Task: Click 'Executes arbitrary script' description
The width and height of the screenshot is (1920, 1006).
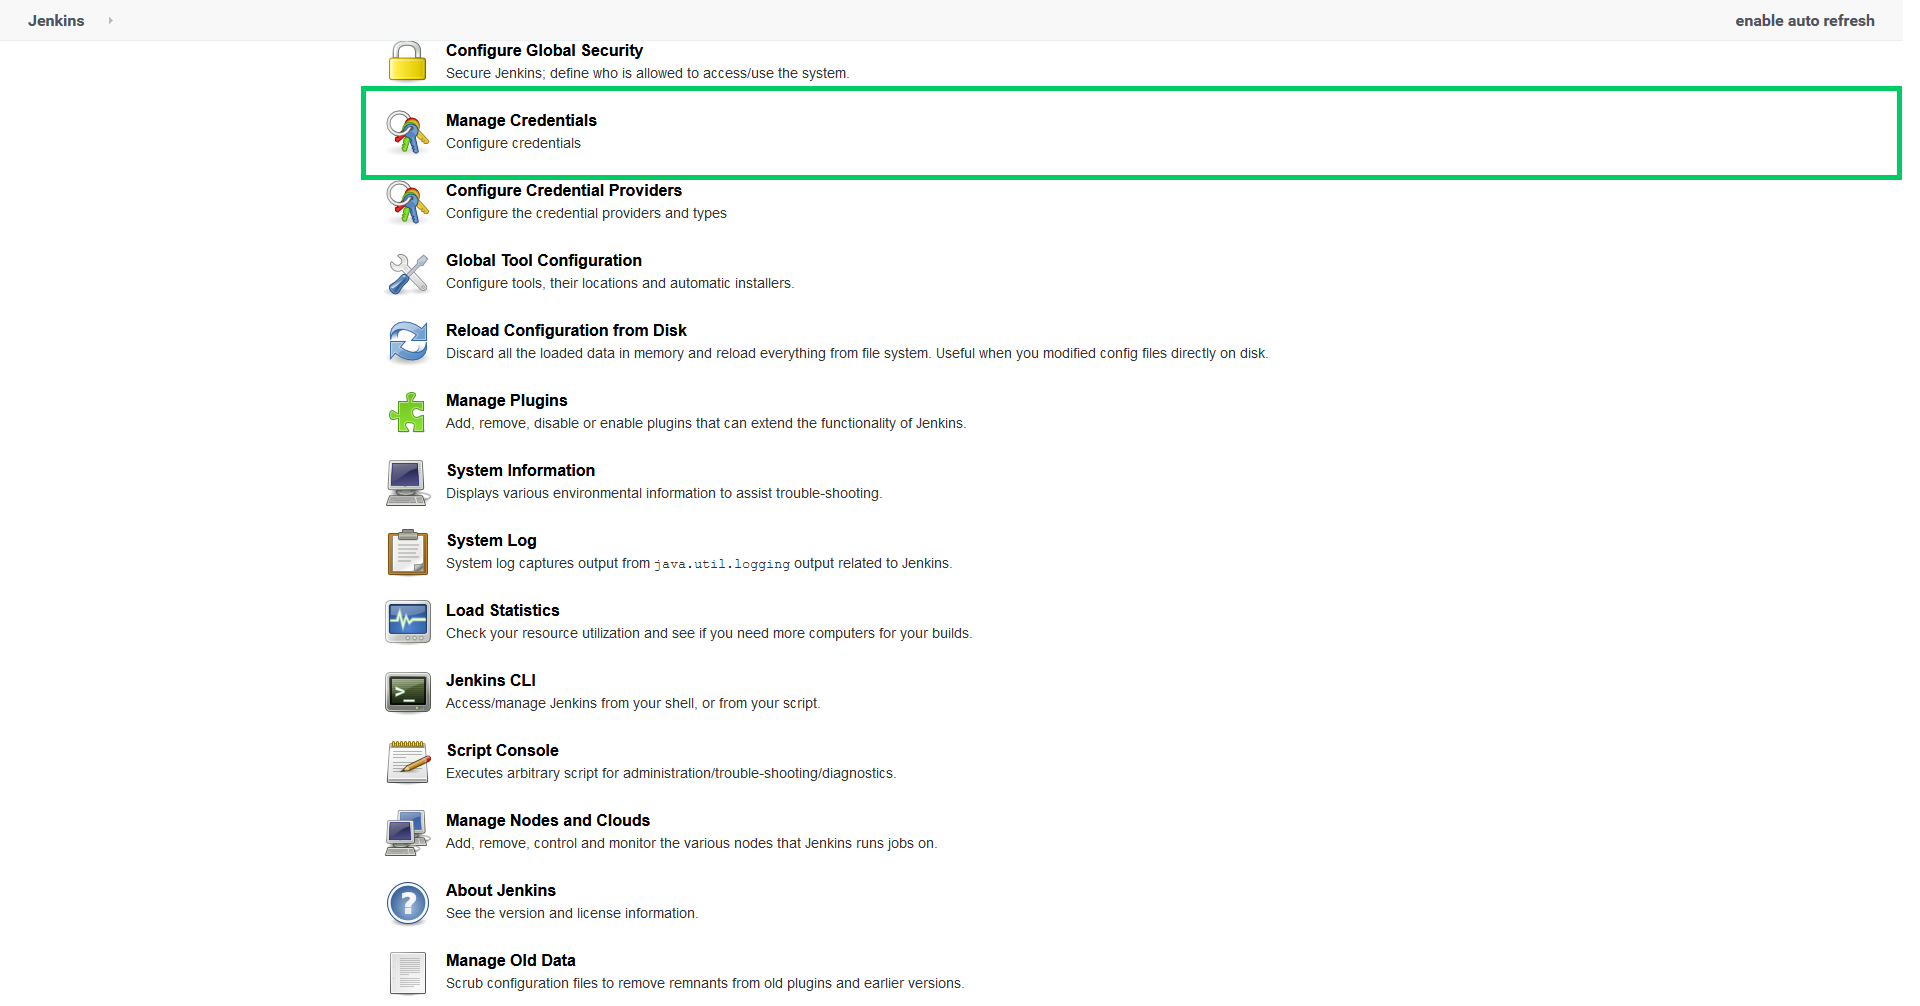Action: click(x=671, y=773)
